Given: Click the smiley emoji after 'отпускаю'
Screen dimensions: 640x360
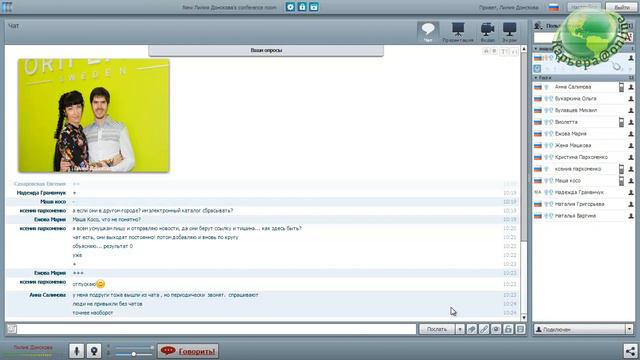Looking at the screenshot, I should pyautogui.click(x=100, y=283).
